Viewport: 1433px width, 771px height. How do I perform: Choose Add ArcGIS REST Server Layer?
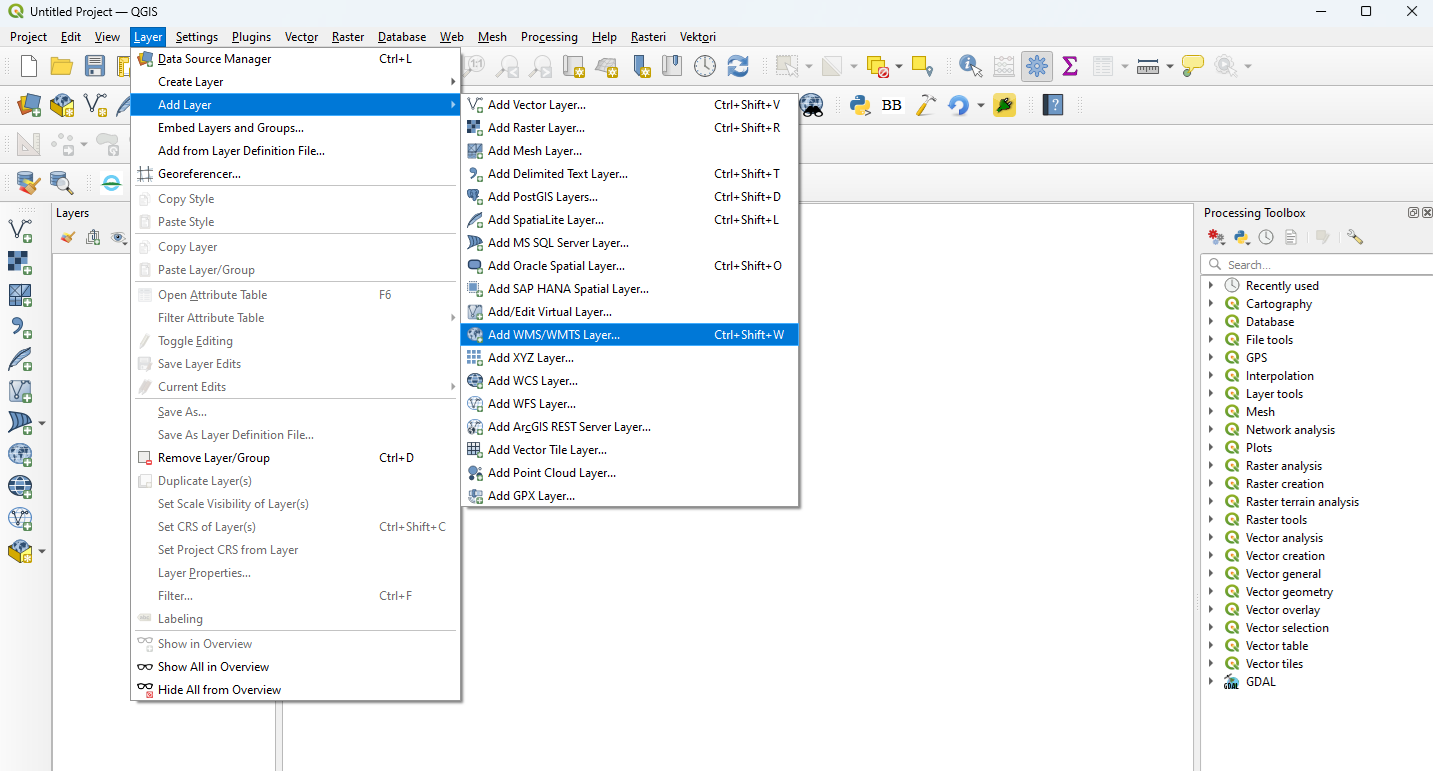pos(630,427)
